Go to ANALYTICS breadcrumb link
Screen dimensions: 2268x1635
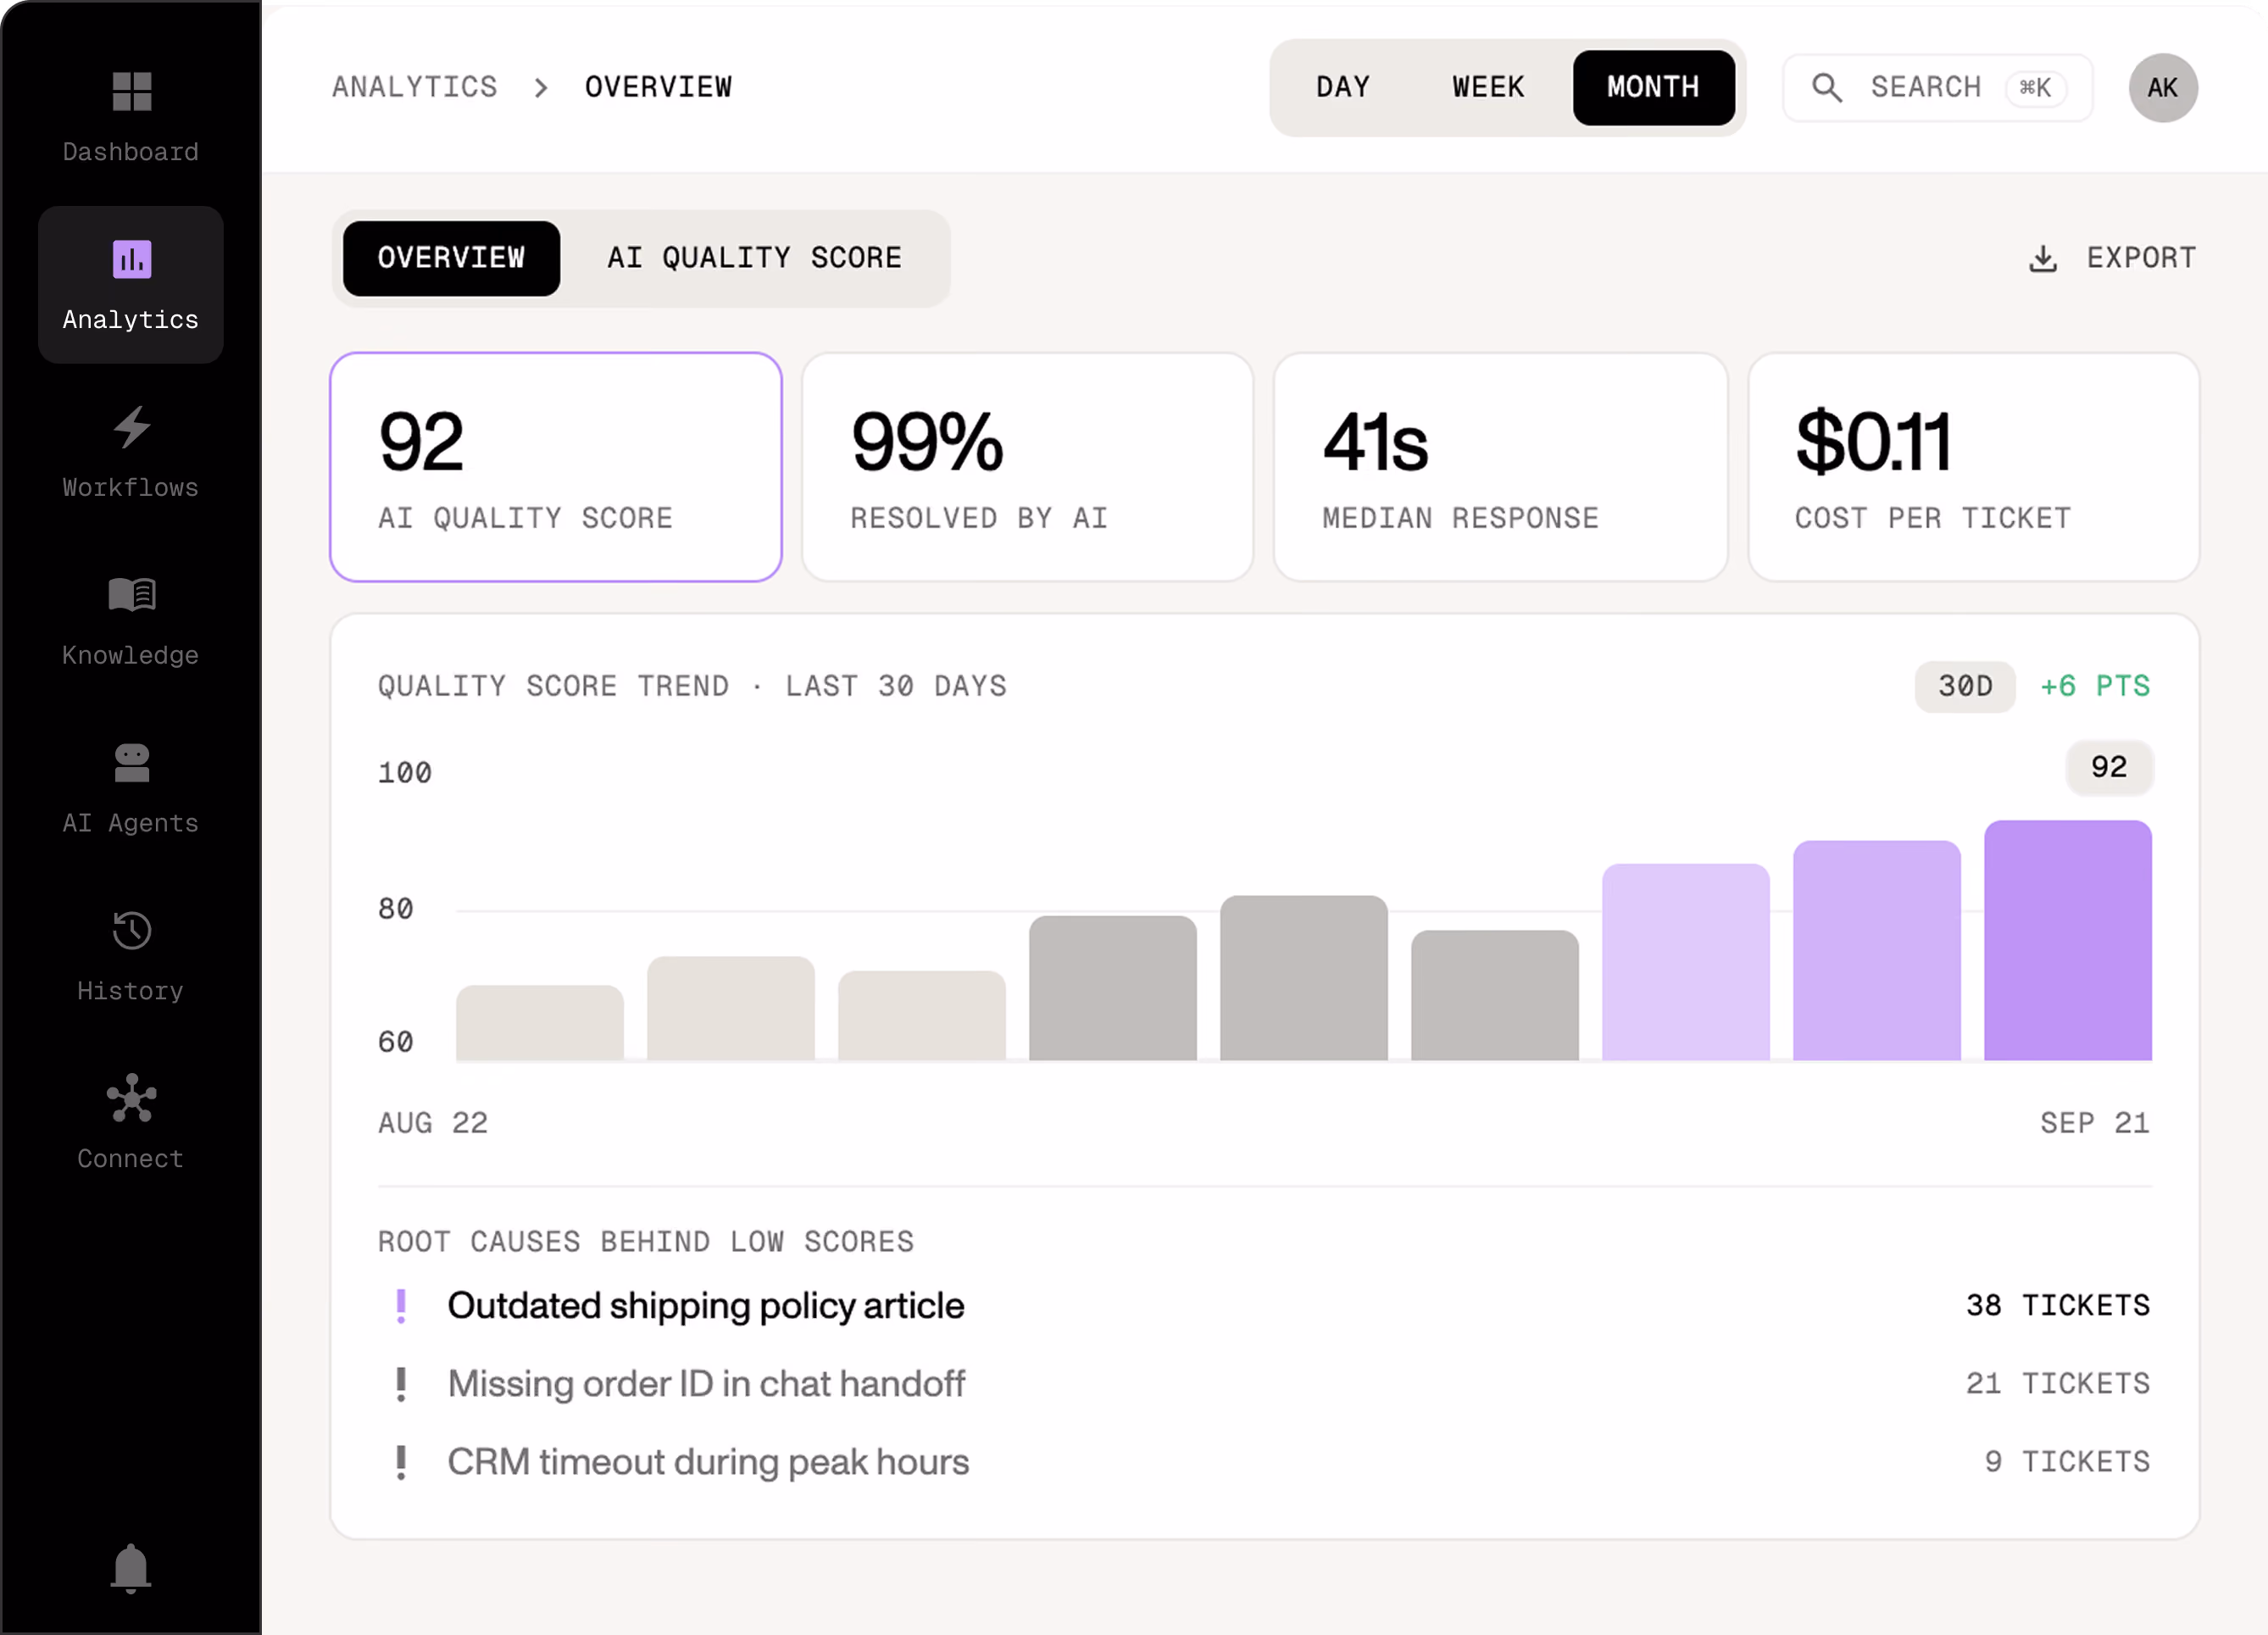[415, 88]
